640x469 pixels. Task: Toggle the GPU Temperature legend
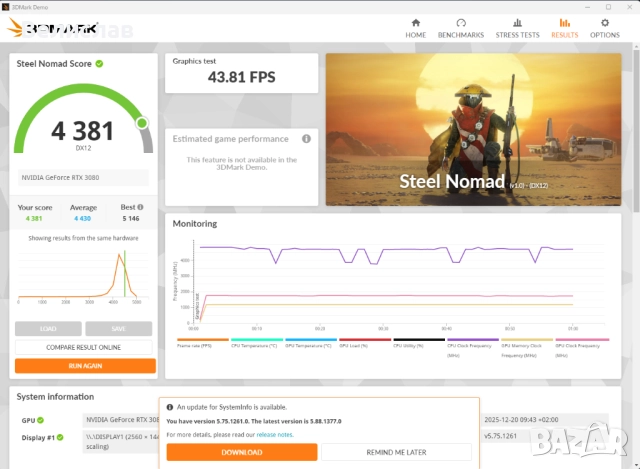point(311,343)
